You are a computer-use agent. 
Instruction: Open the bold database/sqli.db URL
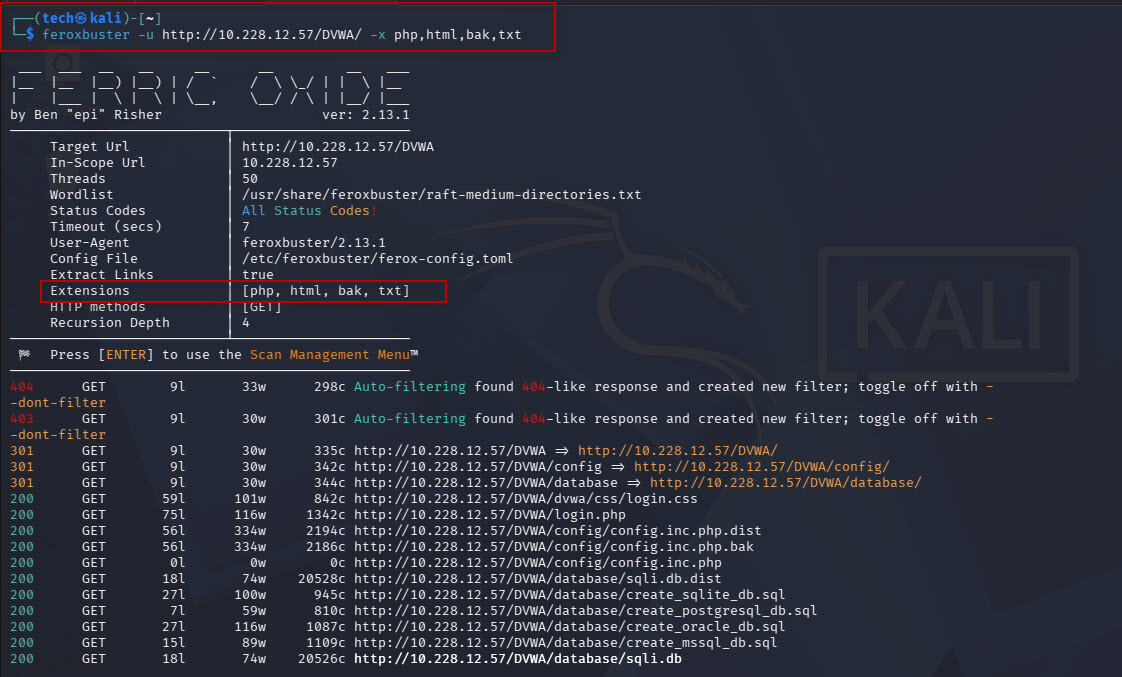point(518,658)
